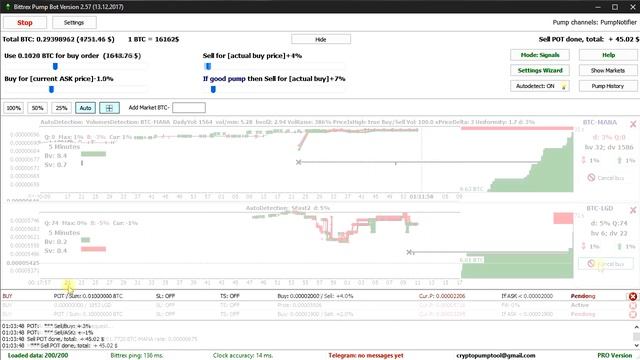Launch the Settings Wizard
This screenshot has height=360, width=640.
540,71
